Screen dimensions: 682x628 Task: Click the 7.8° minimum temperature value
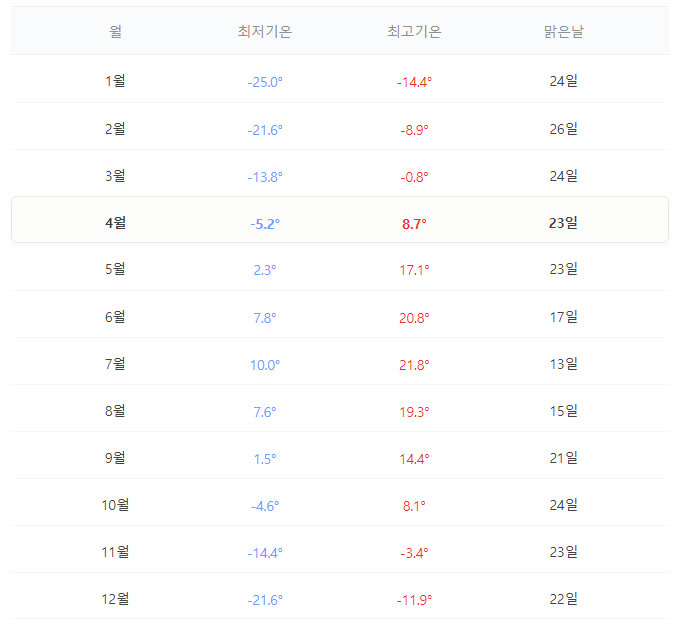pos(265,318)
